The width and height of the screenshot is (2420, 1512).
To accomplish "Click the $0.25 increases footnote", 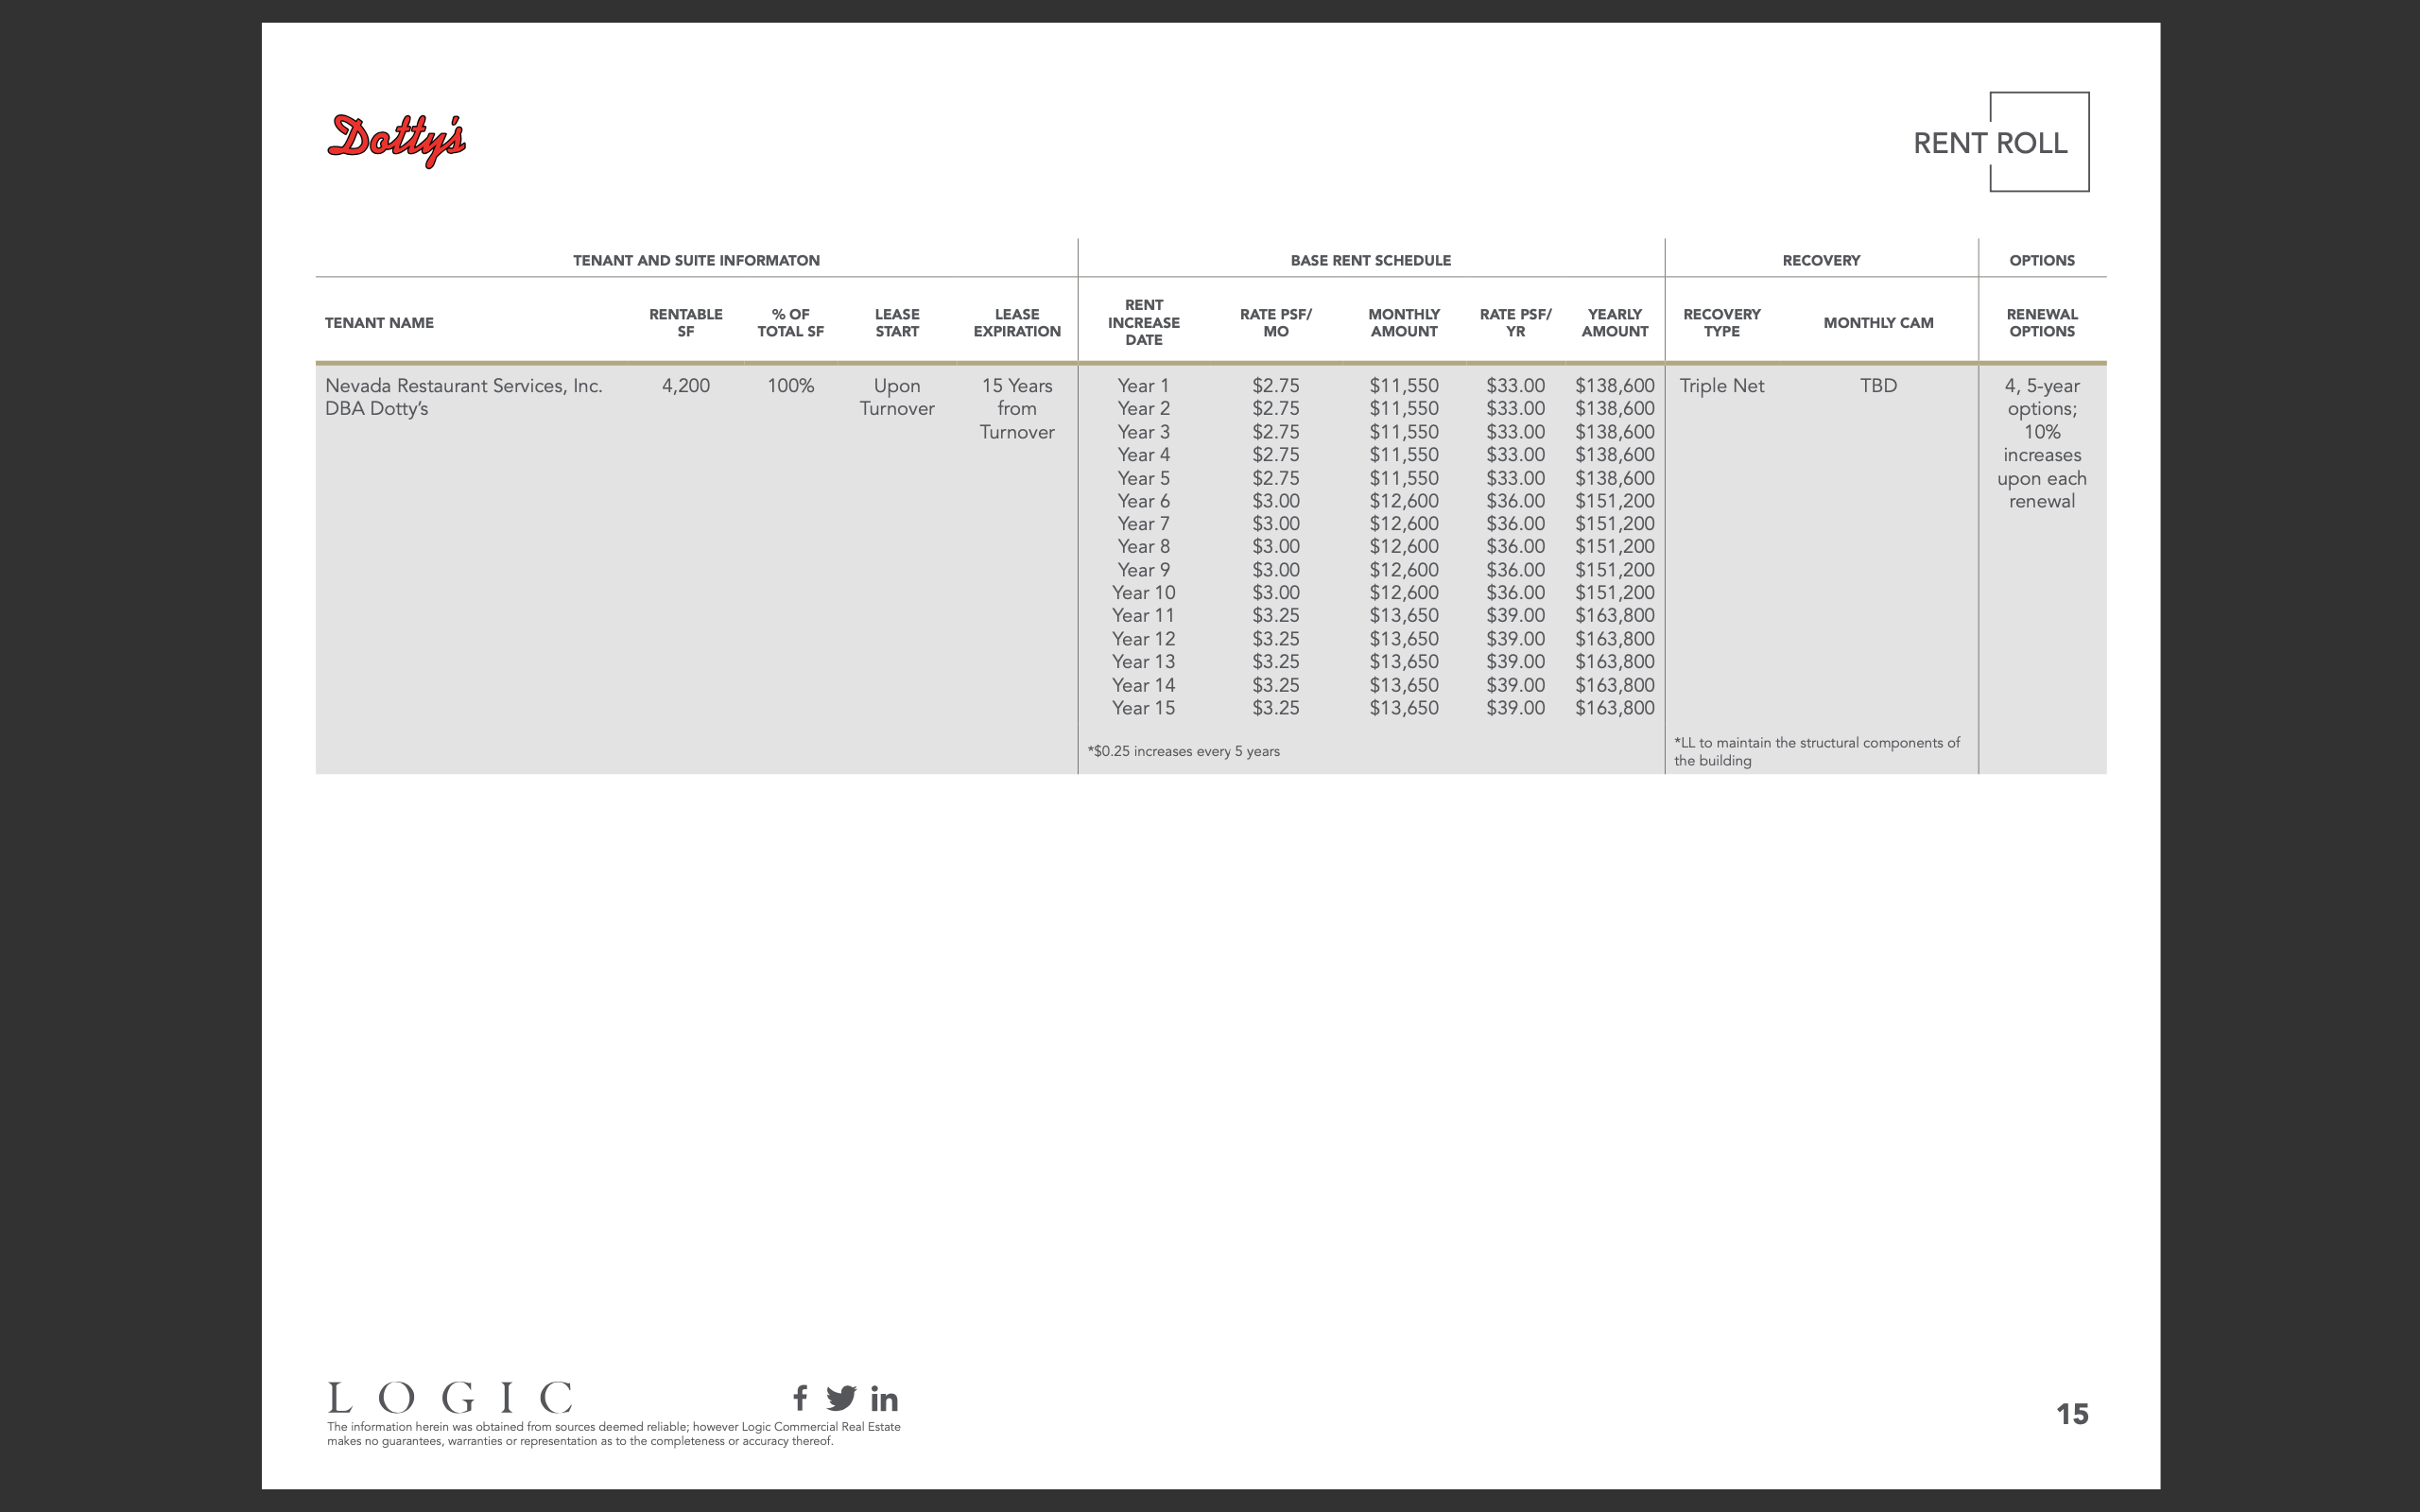I will [1183, 751].
